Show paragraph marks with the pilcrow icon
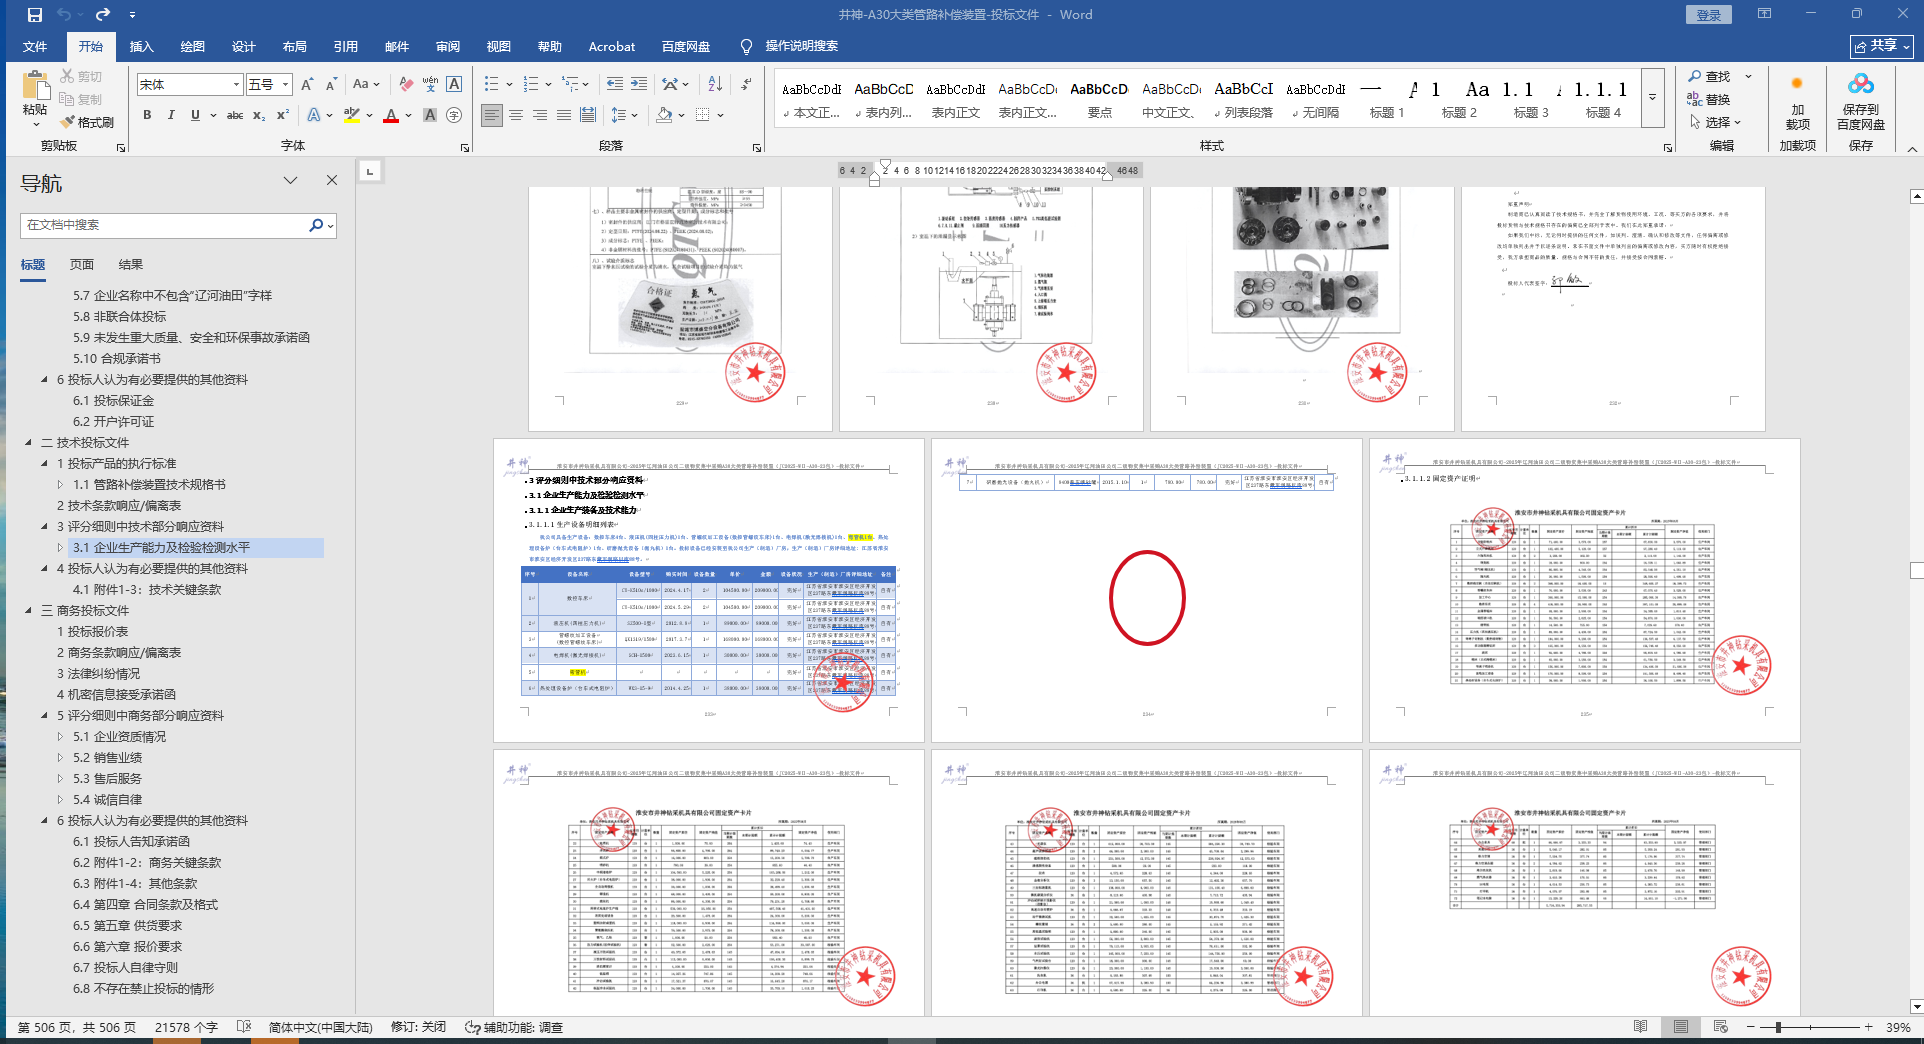This screenshot has height=1044, width=1924. (746, 84)
